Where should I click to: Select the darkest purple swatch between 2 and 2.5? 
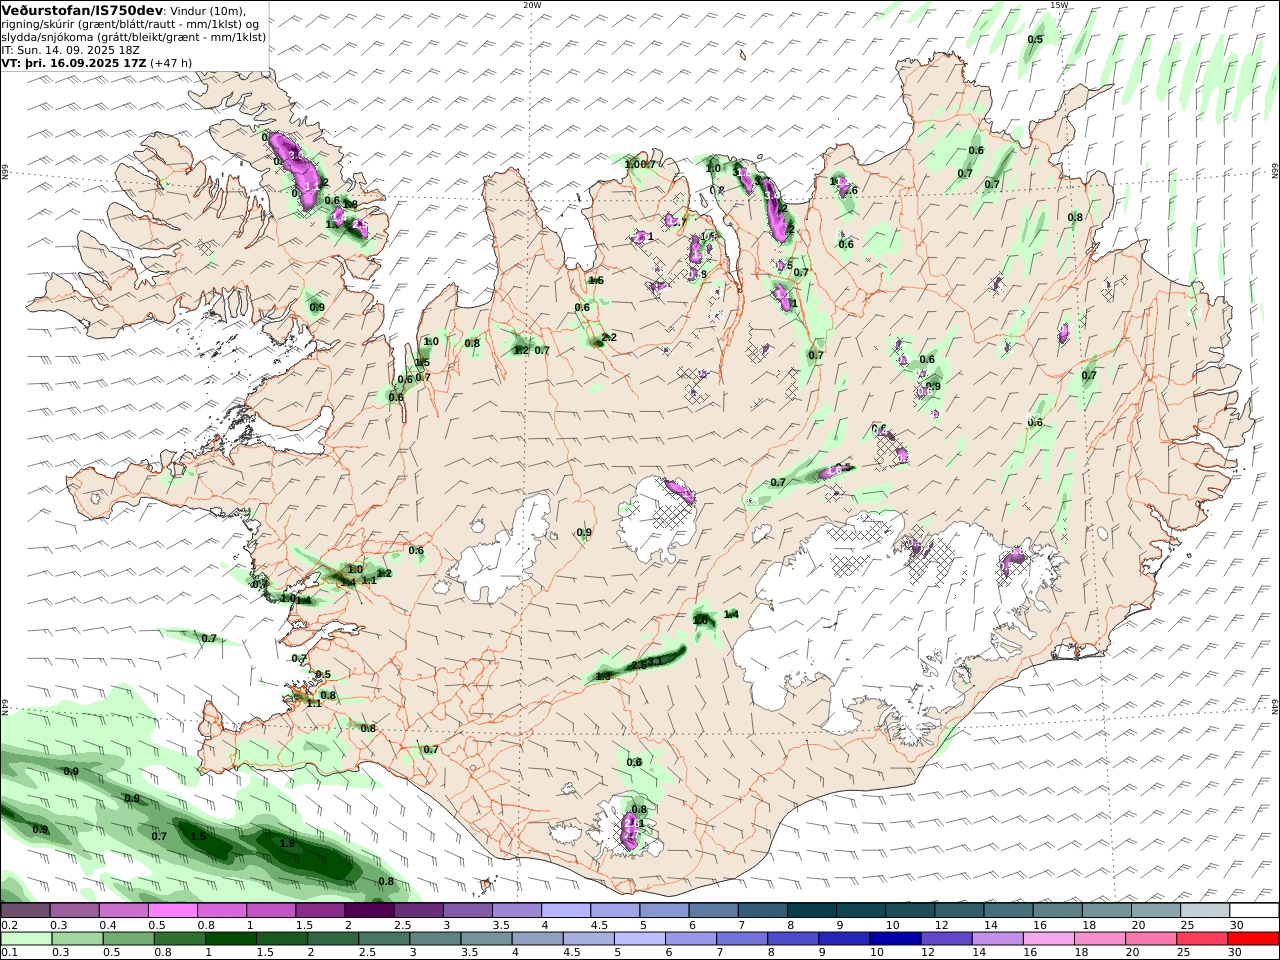tap(368, 911)
